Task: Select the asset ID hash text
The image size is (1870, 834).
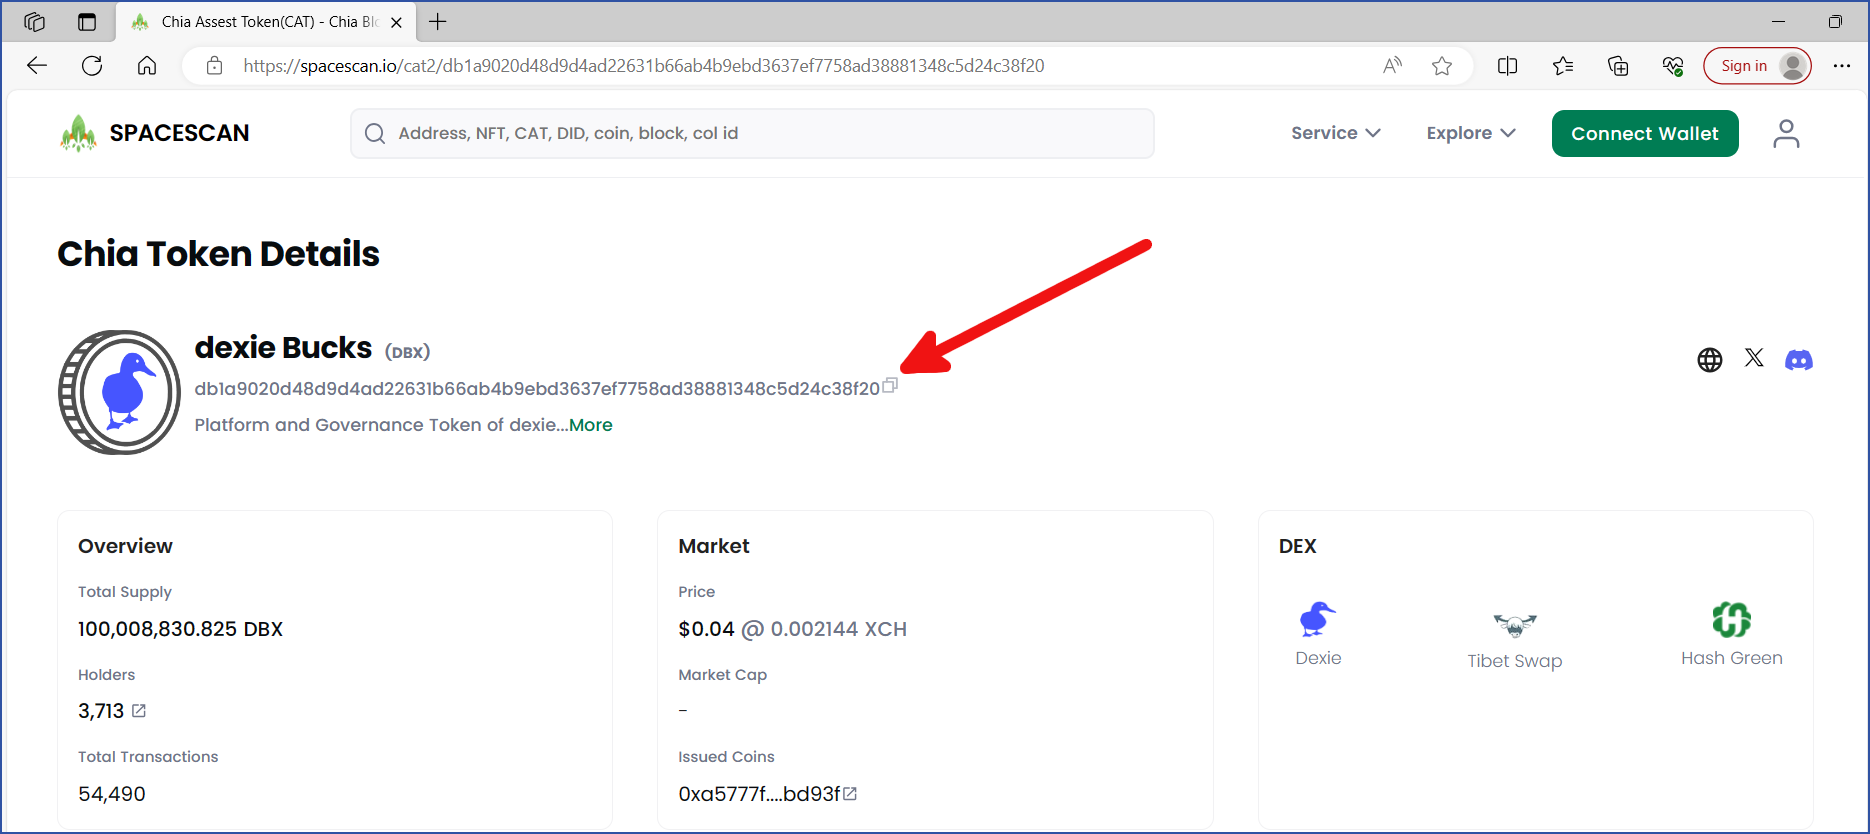Action: click(537, 388)
